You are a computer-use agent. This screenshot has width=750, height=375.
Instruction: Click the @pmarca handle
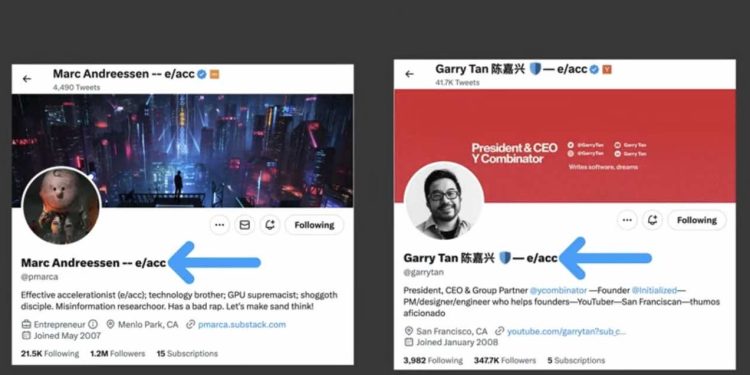[x=40, y=277]
